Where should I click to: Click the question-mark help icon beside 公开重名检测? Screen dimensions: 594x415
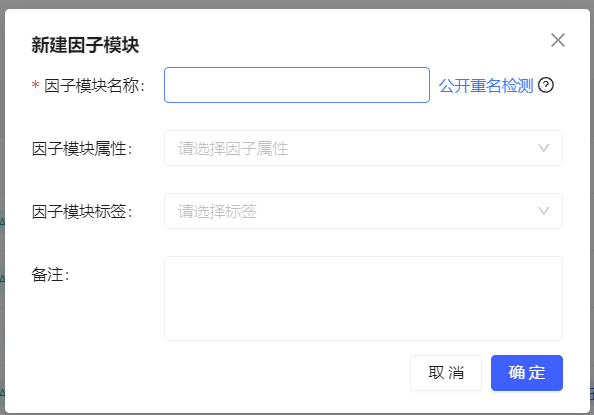[546, 85]
